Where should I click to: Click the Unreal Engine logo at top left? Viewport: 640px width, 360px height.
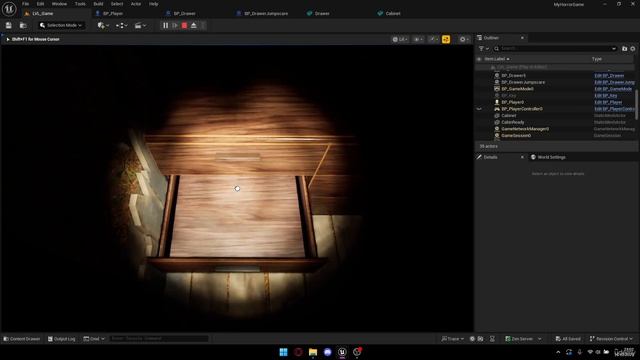pyautogui.click(x=9, y=9)
